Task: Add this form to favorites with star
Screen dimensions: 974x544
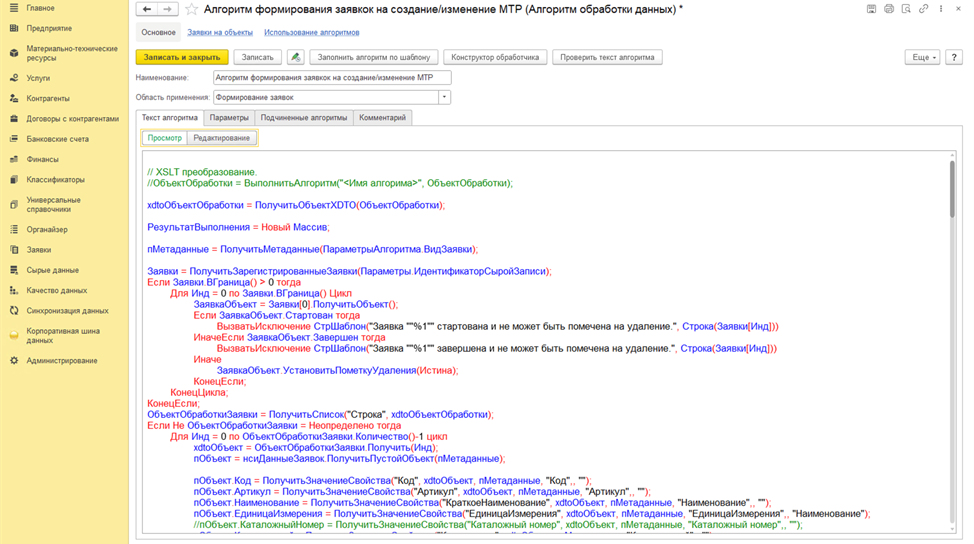Action: coord(191,9)
